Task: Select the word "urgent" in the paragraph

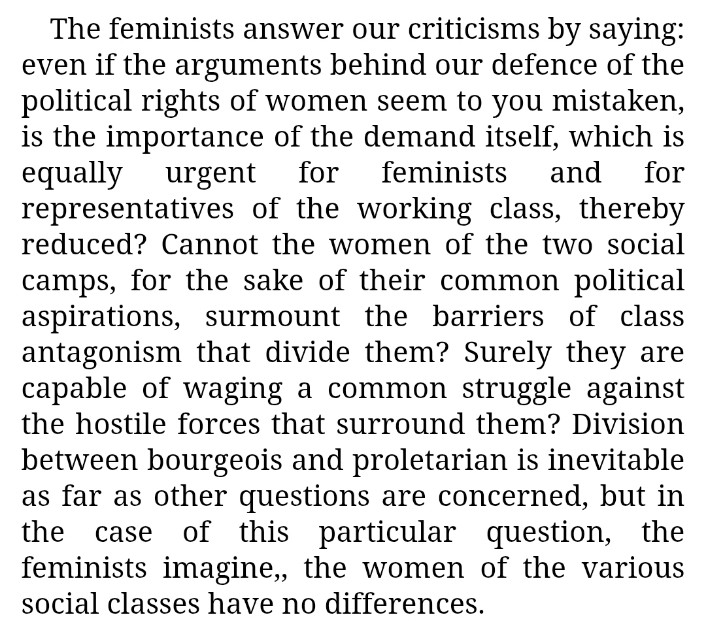Action: [x=211, y=175]
